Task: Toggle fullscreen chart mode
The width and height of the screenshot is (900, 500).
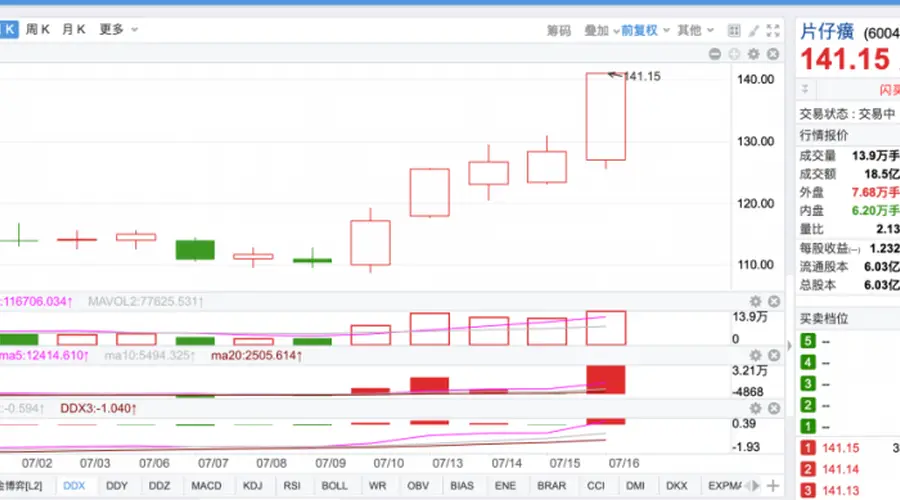Action: pyautogui.click(x=773, y=30)
